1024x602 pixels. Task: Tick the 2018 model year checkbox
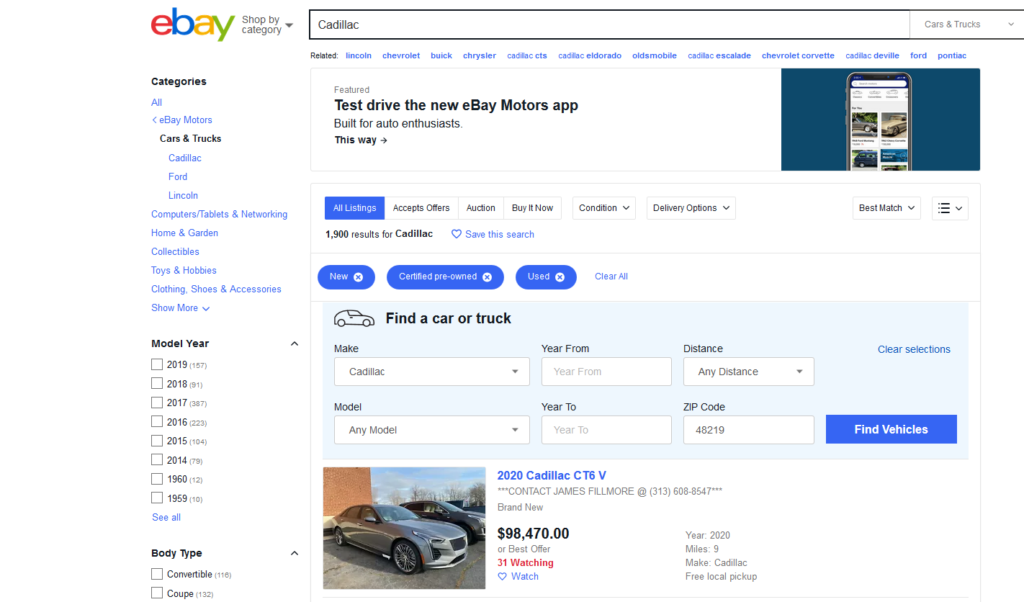point(157,383)
